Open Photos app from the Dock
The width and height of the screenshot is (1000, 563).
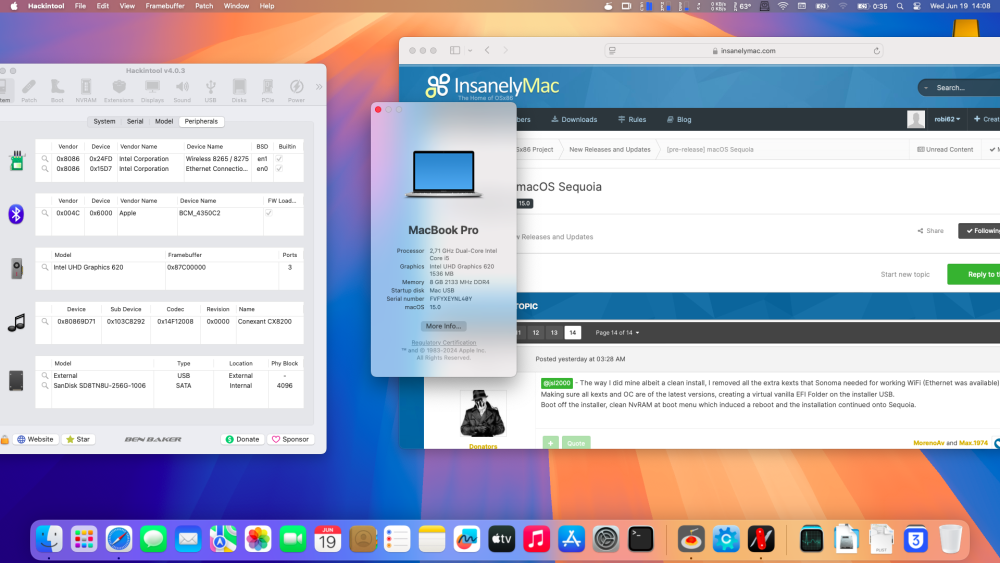point(258,539)
